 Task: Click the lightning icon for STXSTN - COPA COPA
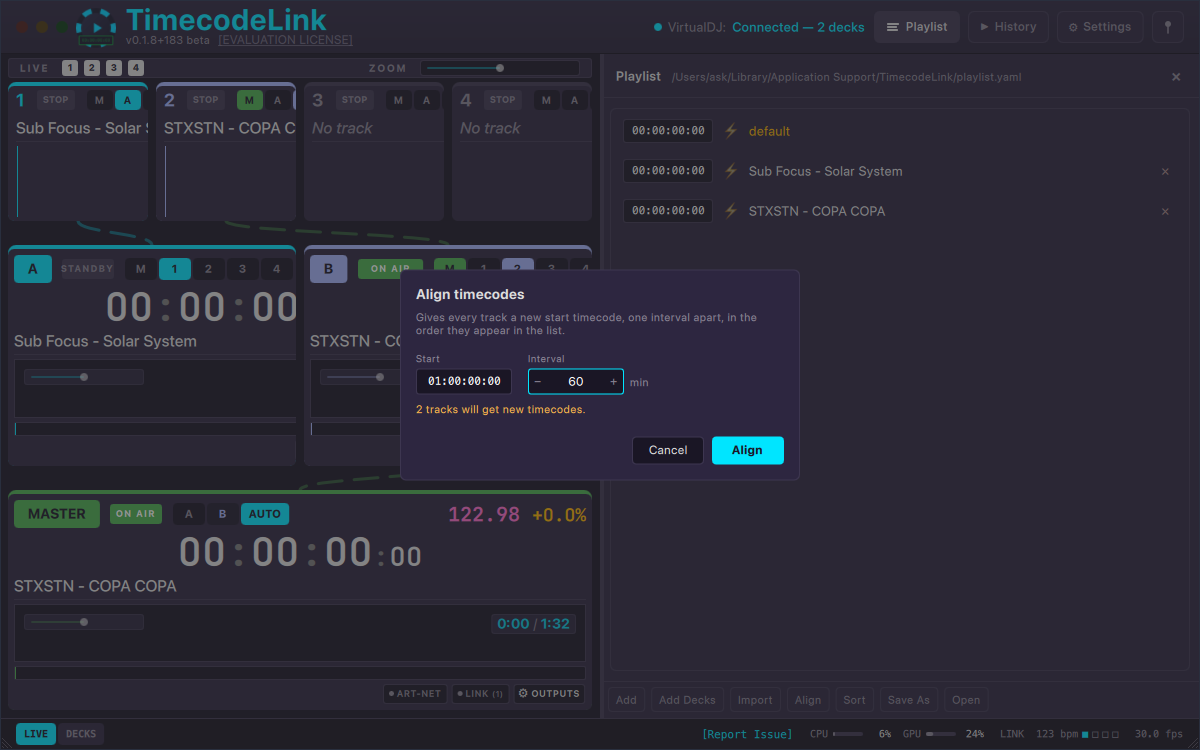pyautogui.click(x=731, y=211)
